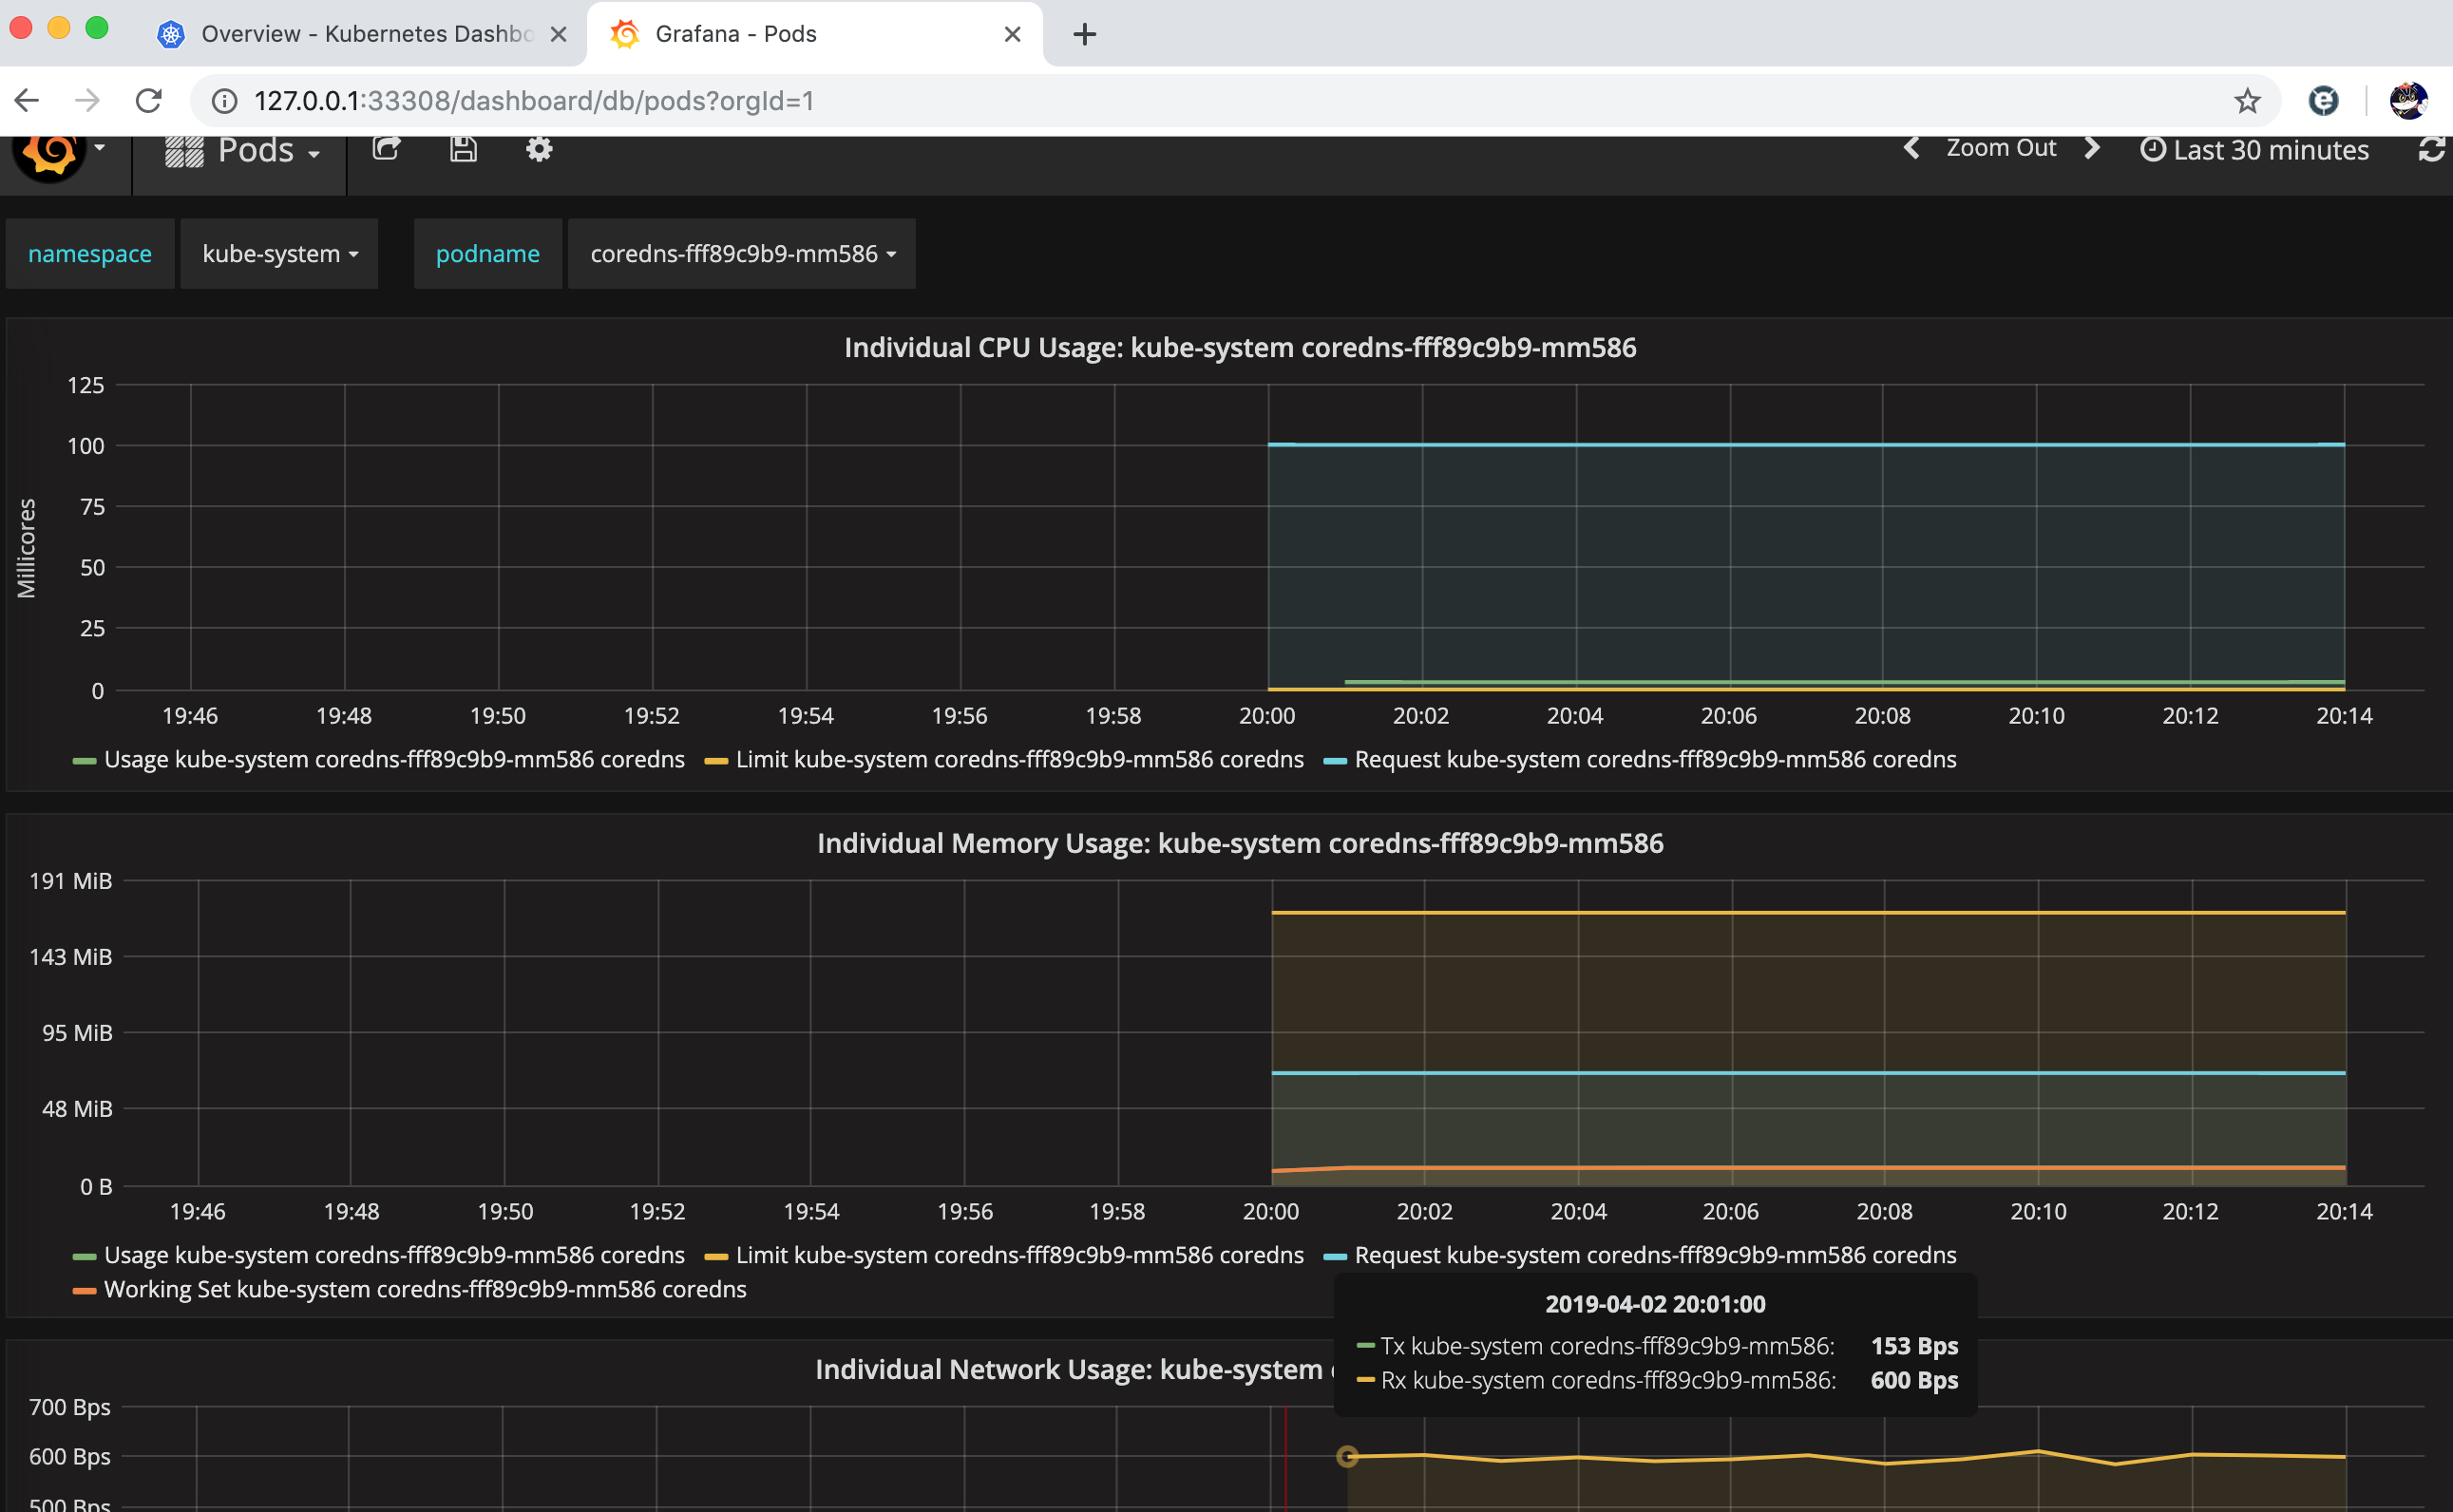Shift time range back with left chevron
The width and height of the screenshot is (2453, 1512).
point(1911,148)
